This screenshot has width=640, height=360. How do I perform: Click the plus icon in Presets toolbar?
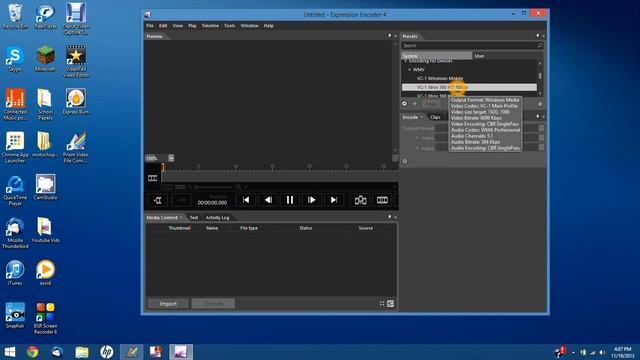[415, 104]
